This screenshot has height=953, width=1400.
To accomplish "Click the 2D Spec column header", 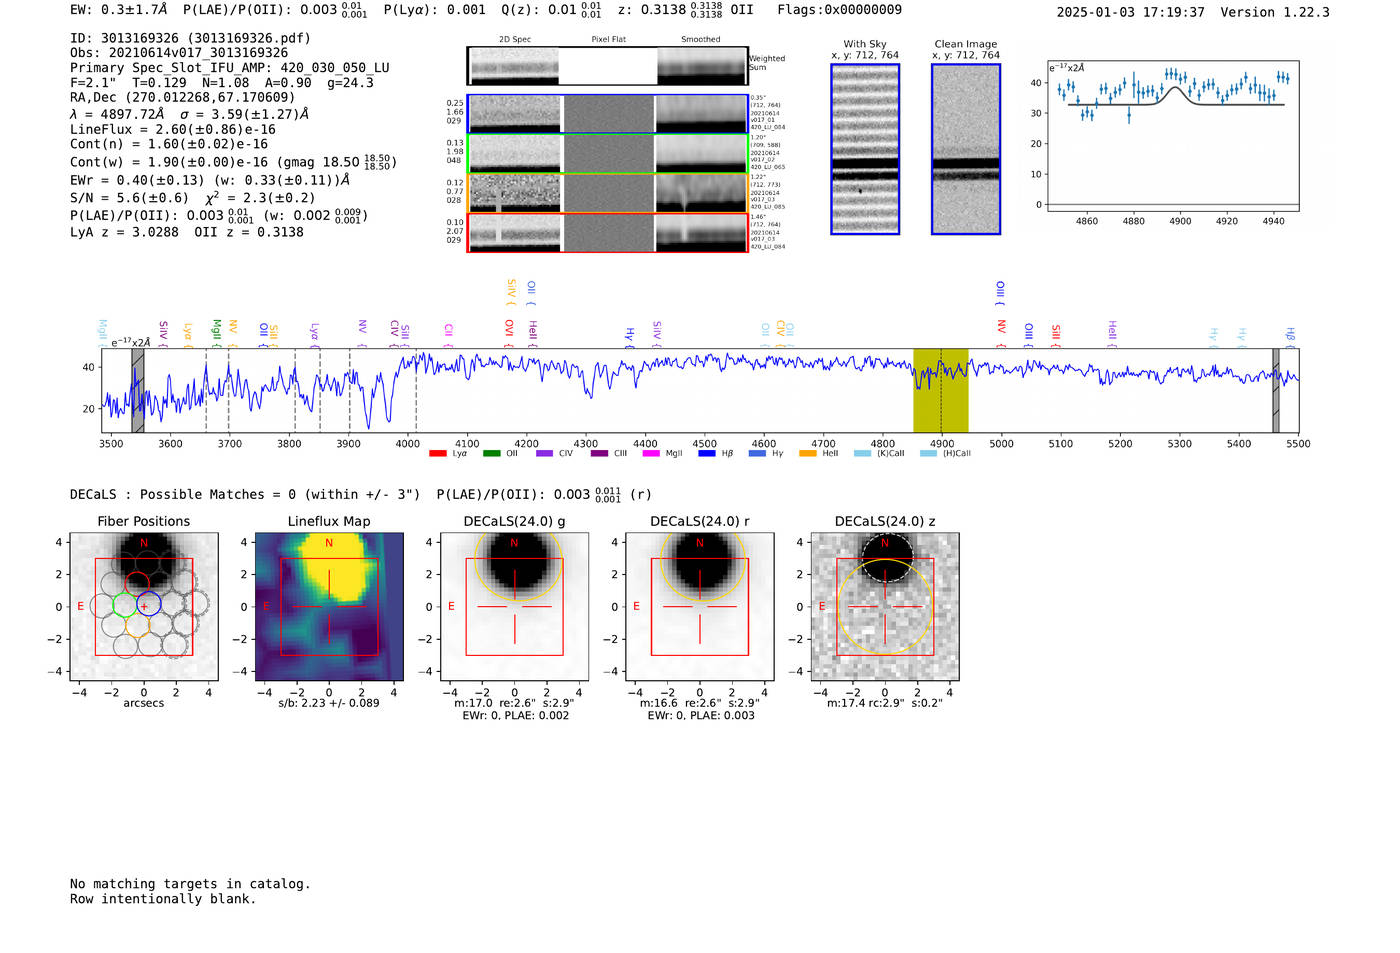I will pyautogui.click(x=515, y=40).
